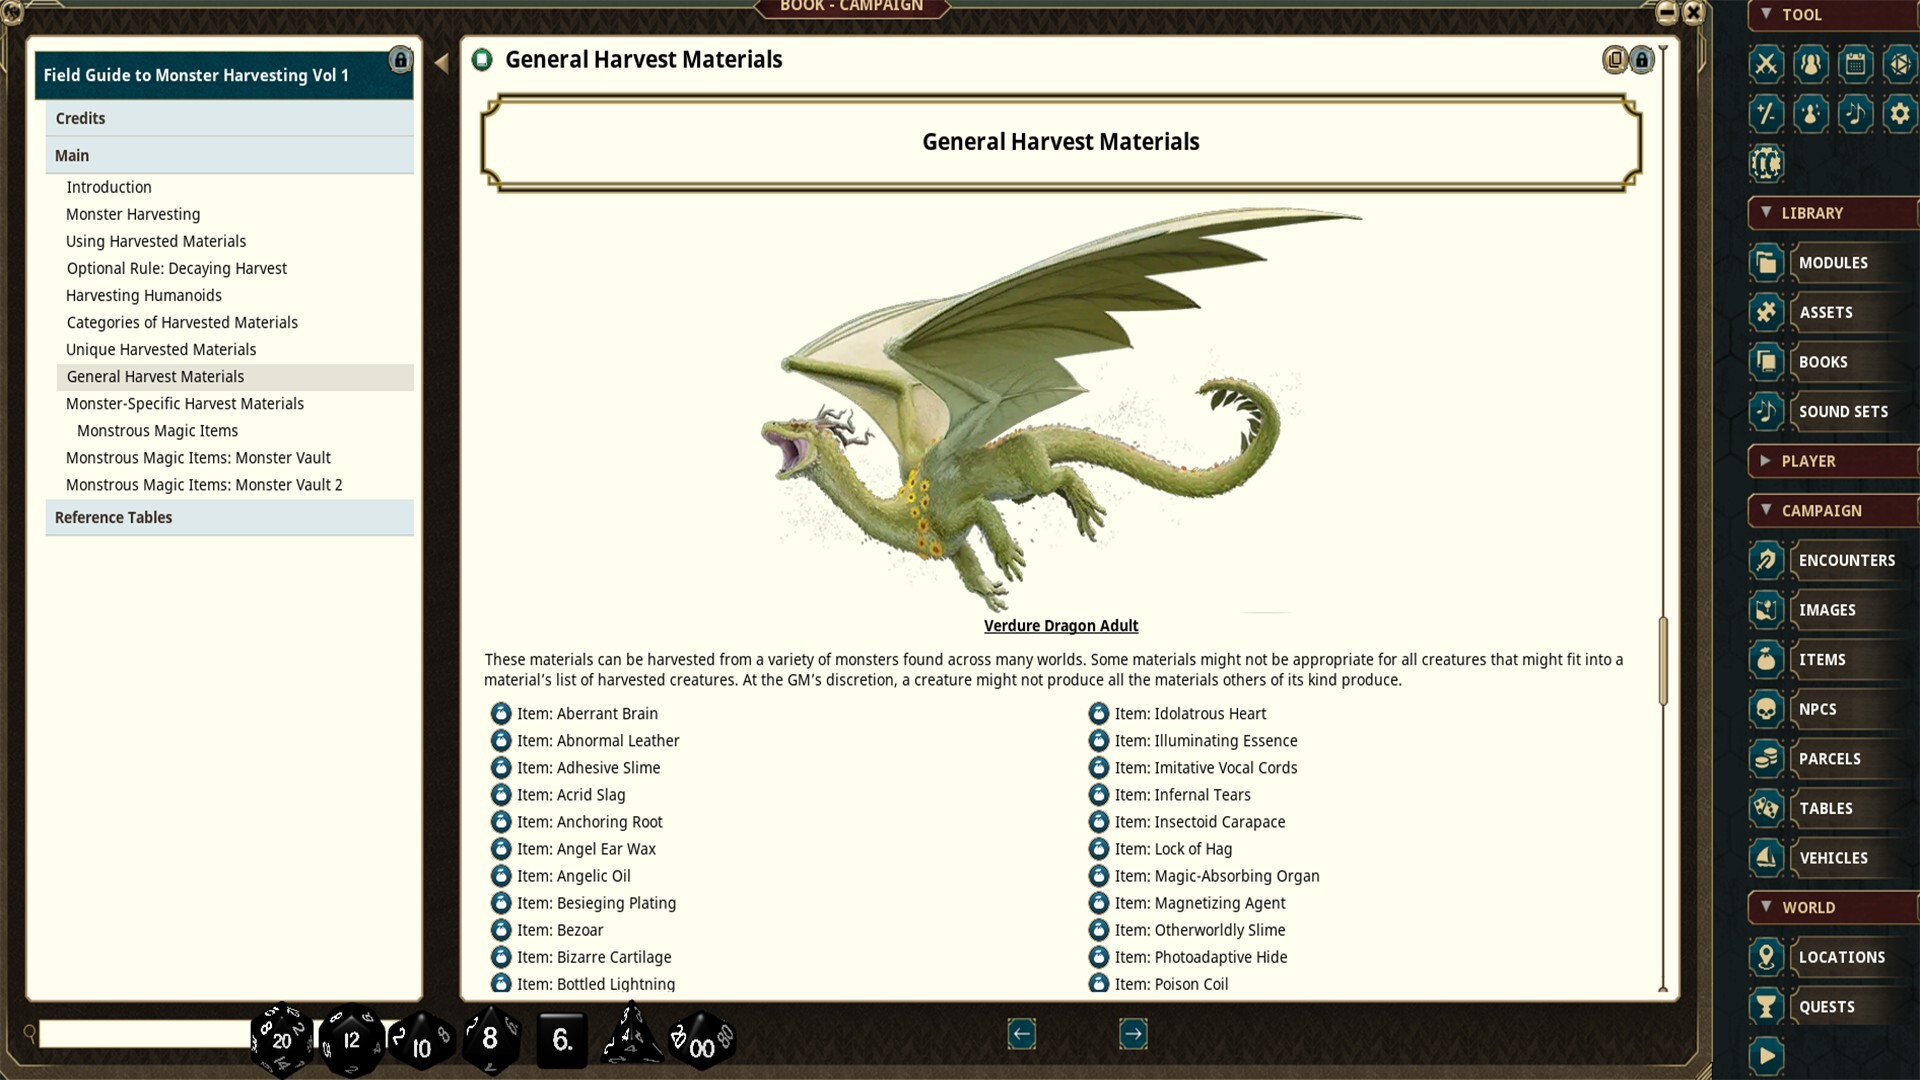Click the next page arrow button
1920x1080 pixels.
click(x=1133, y=1035)
